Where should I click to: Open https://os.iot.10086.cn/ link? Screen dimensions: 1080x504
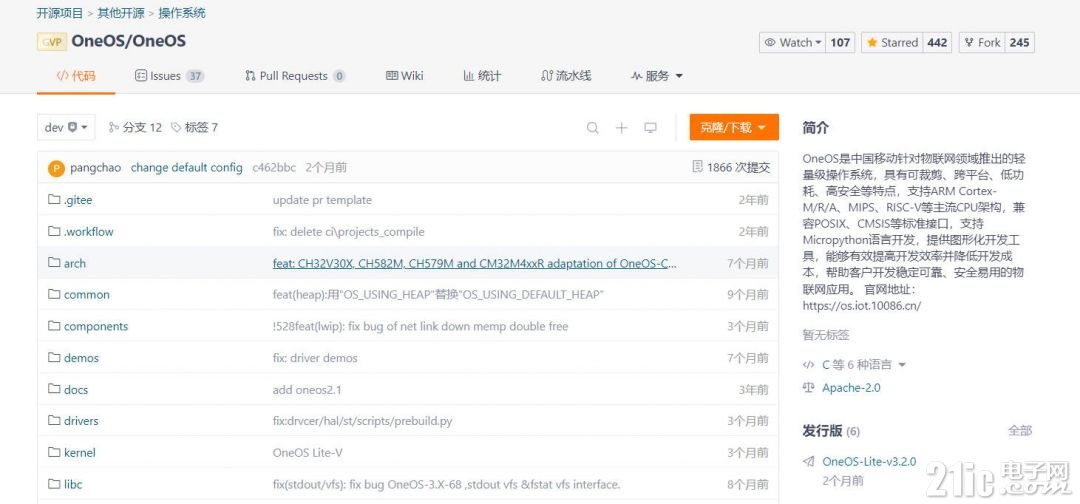(862, 305)
